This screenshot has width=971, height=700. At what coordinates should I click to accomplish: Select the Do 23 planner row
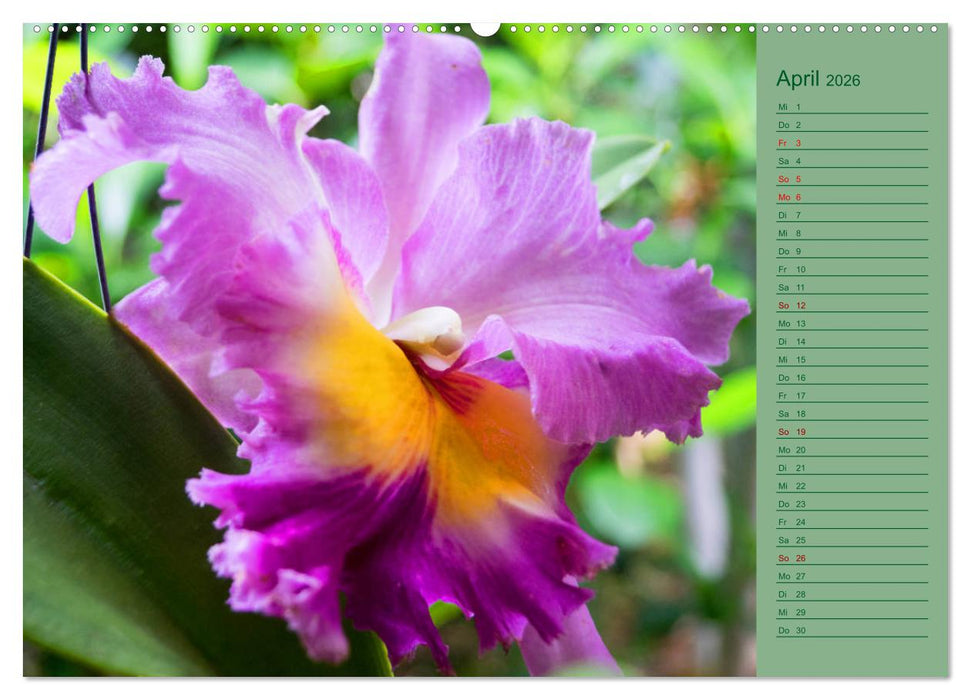[850, 506]
